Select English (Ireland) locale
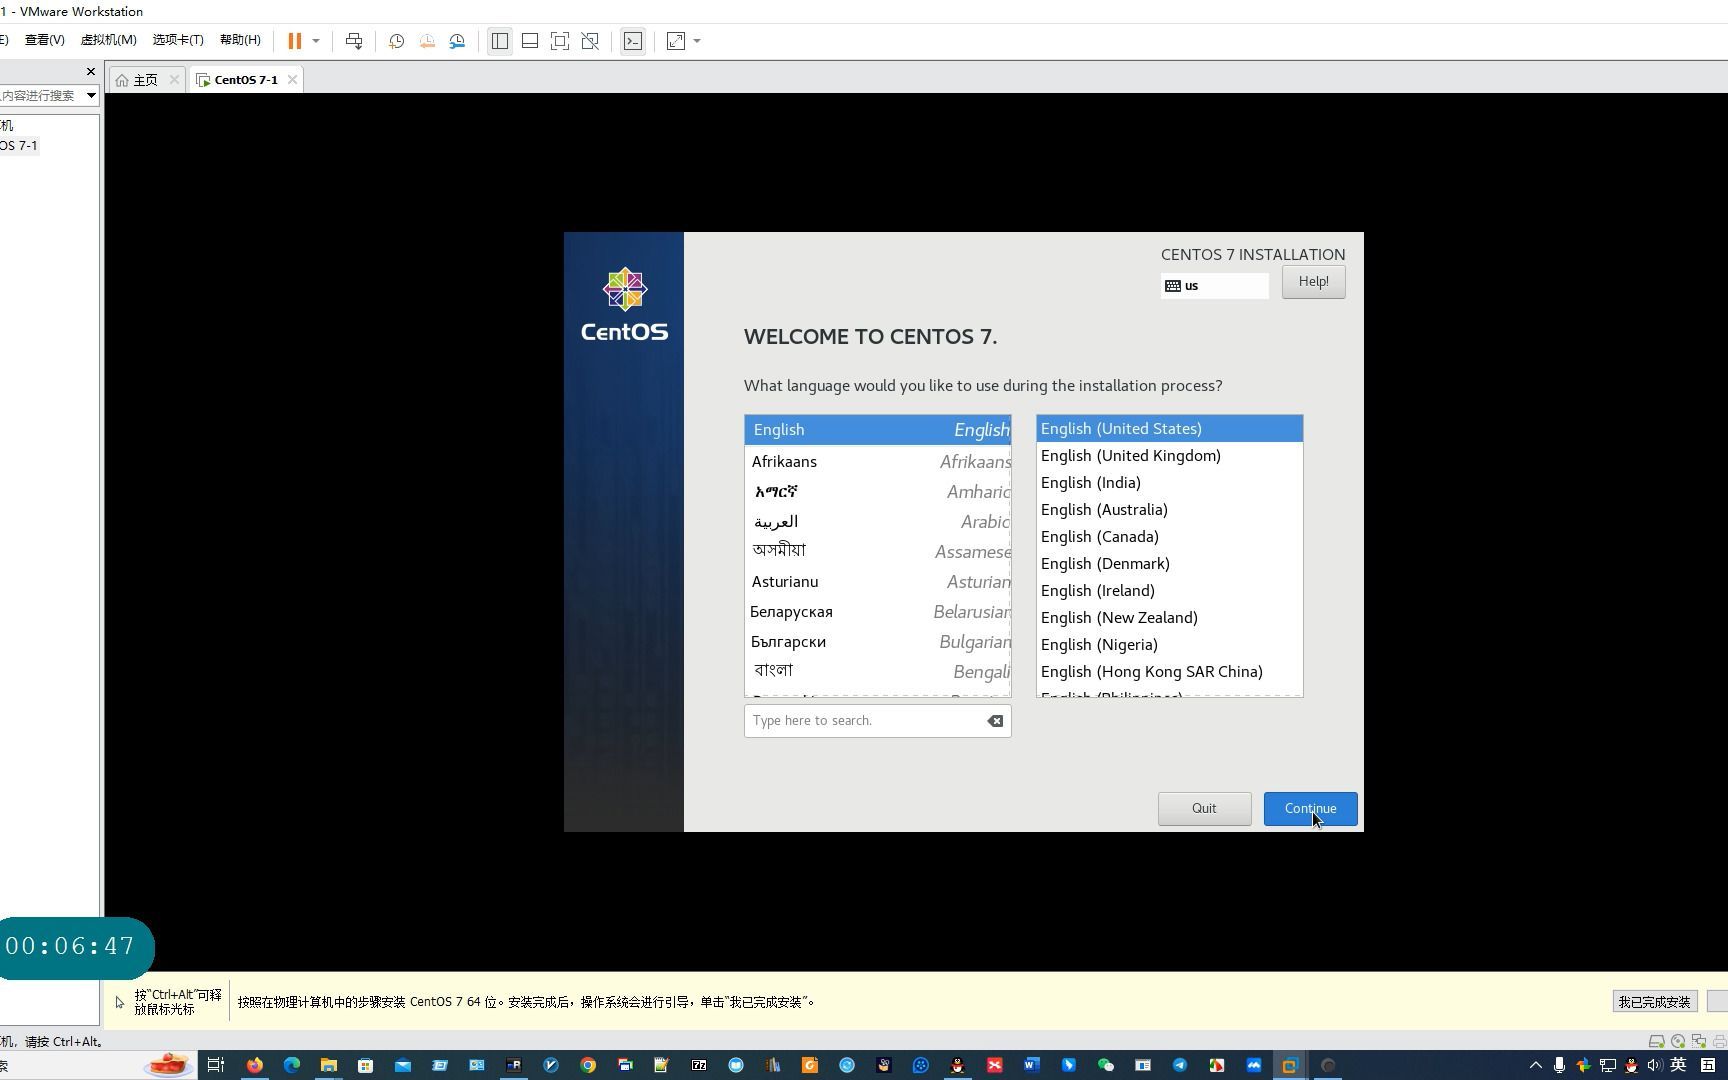This screenshot has width=1728, height=1080. pos(1169,591)
